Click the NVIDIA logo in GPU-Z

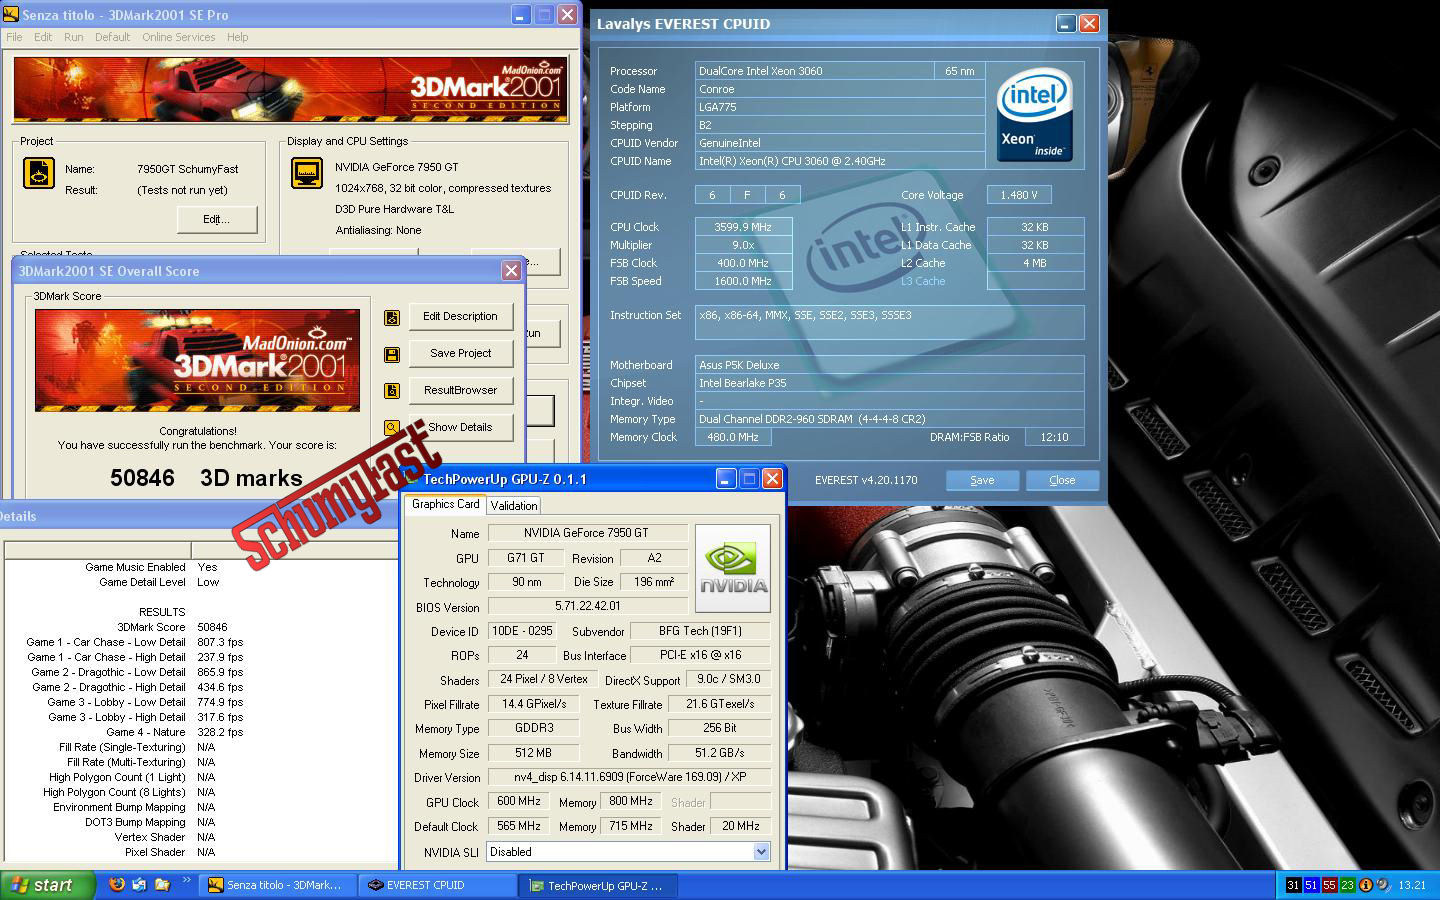(x=733, y=568)
